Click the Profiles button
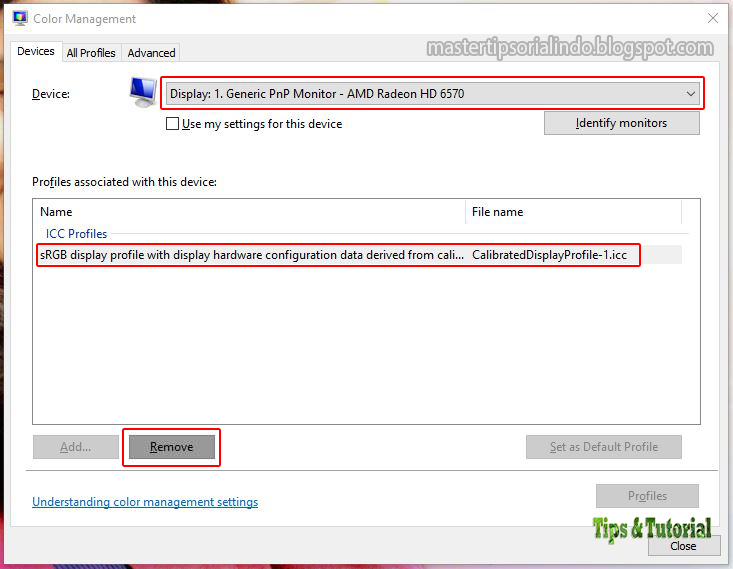 point(647,496)
